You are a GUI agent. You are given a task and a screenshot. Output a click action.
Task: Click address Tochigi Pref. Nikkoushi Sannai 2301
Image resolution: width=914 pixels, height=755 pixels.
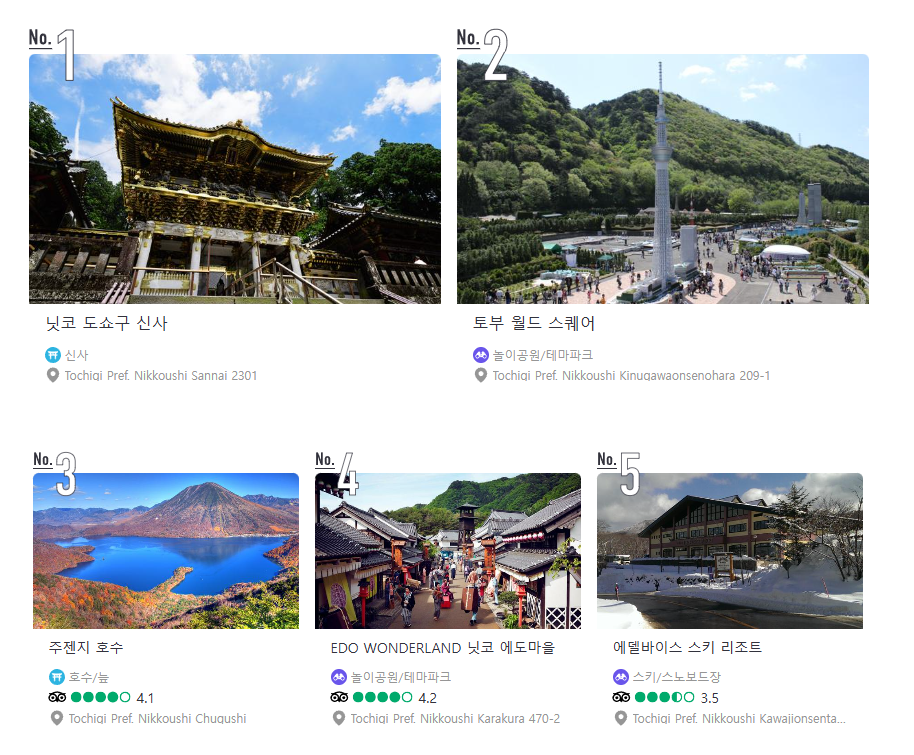[x=161, y=376]
